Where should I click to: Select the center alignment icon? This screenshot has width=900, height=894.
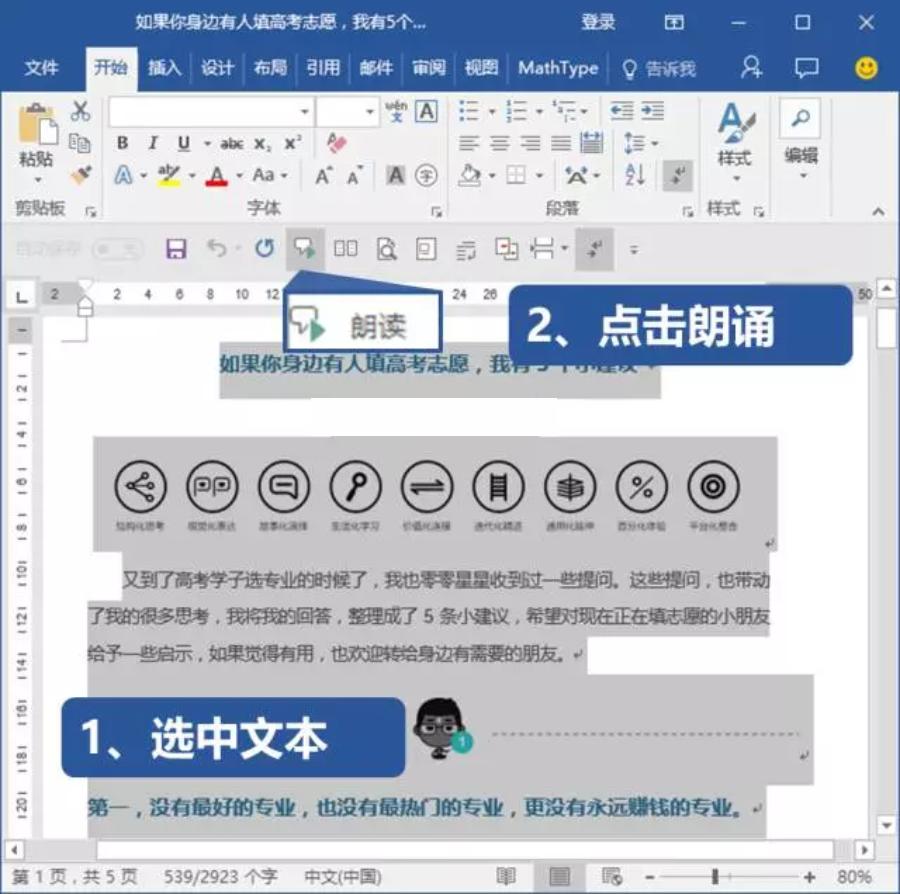pyautogui.click(x=501, y=142)
